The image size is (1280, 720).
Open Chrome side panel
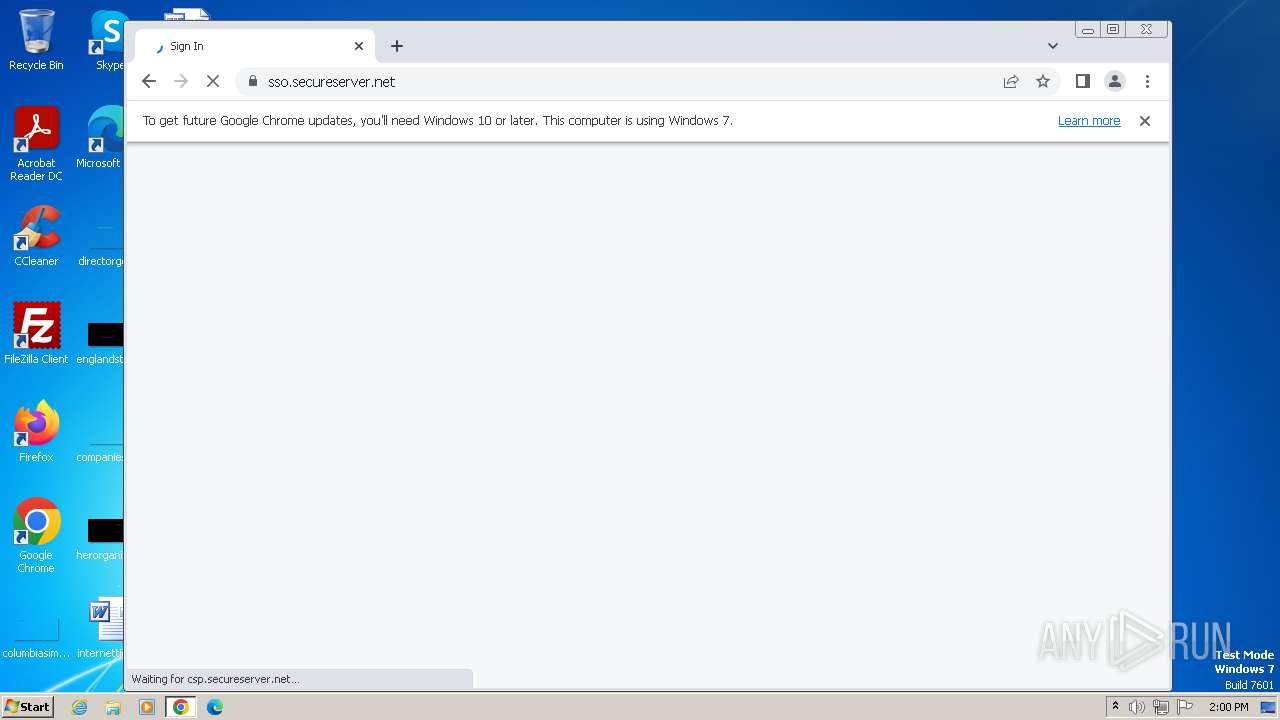tap(1082, 82)
